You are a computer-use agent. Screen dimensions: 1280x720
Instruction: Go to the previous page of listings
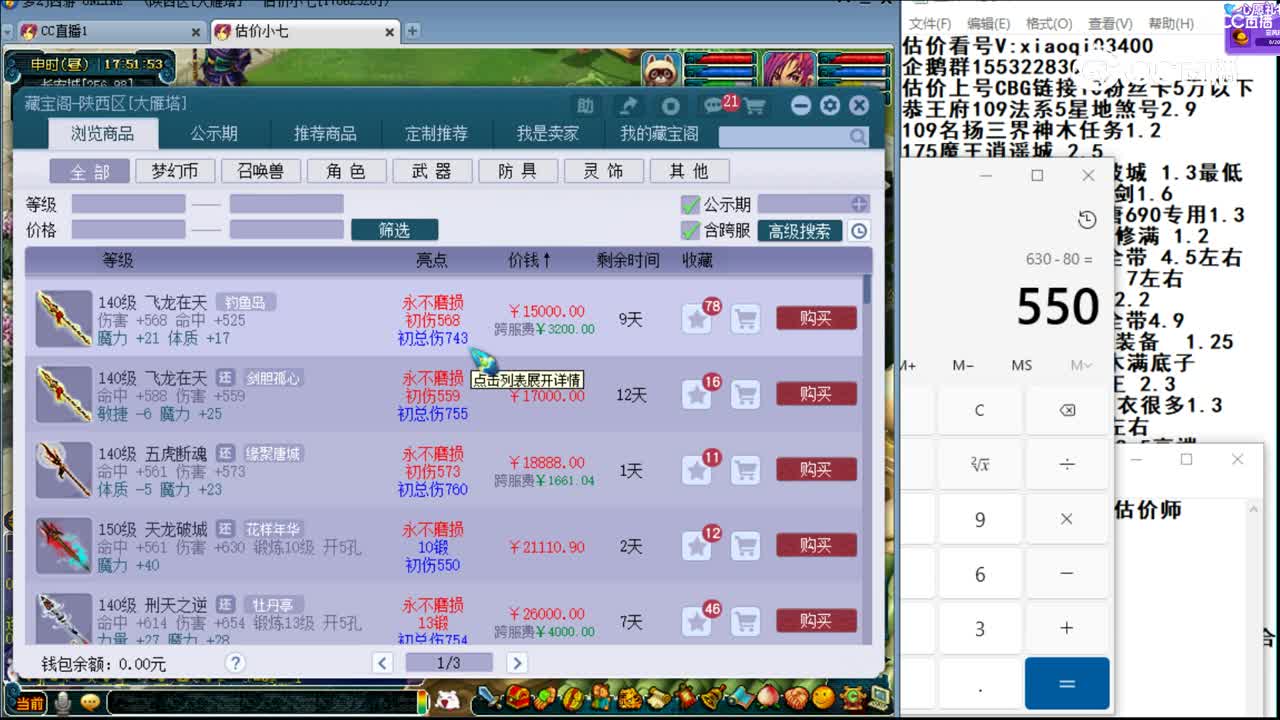coord(382,663)
